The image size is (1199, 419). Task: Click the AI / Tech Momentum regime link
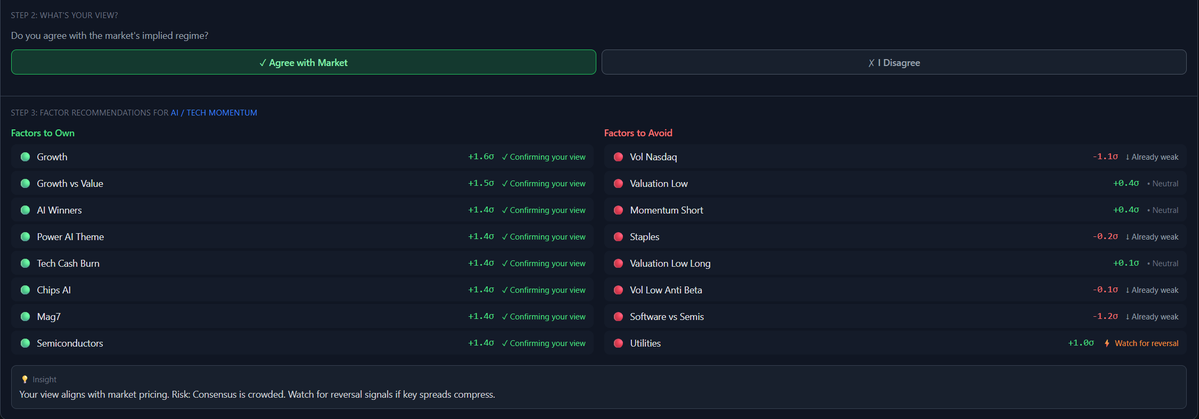214,112
